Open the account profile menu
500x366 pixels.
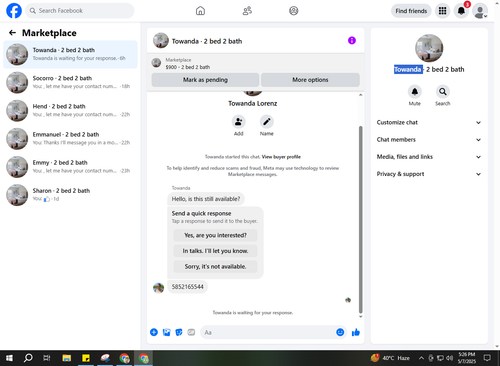[480, 11]
